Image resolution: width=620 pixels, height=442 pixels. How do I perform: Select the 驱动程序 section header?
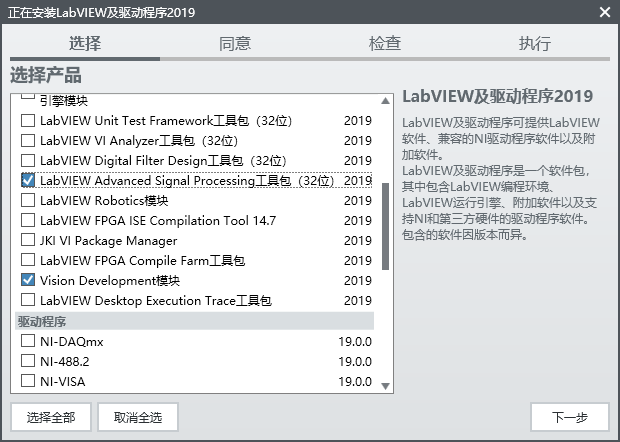[x=195, y=321]
